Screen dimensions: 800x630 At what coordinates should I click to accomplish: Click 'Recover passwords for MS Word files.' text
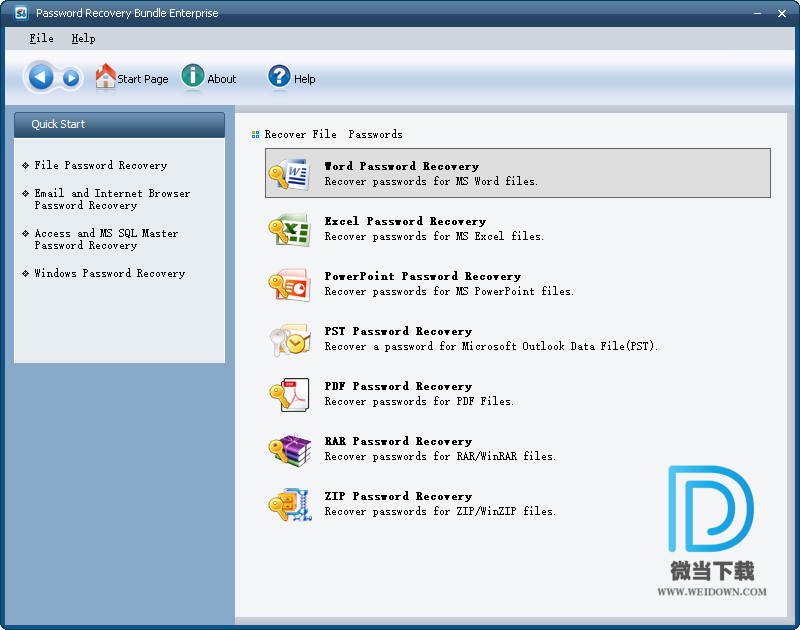[431, 182]
